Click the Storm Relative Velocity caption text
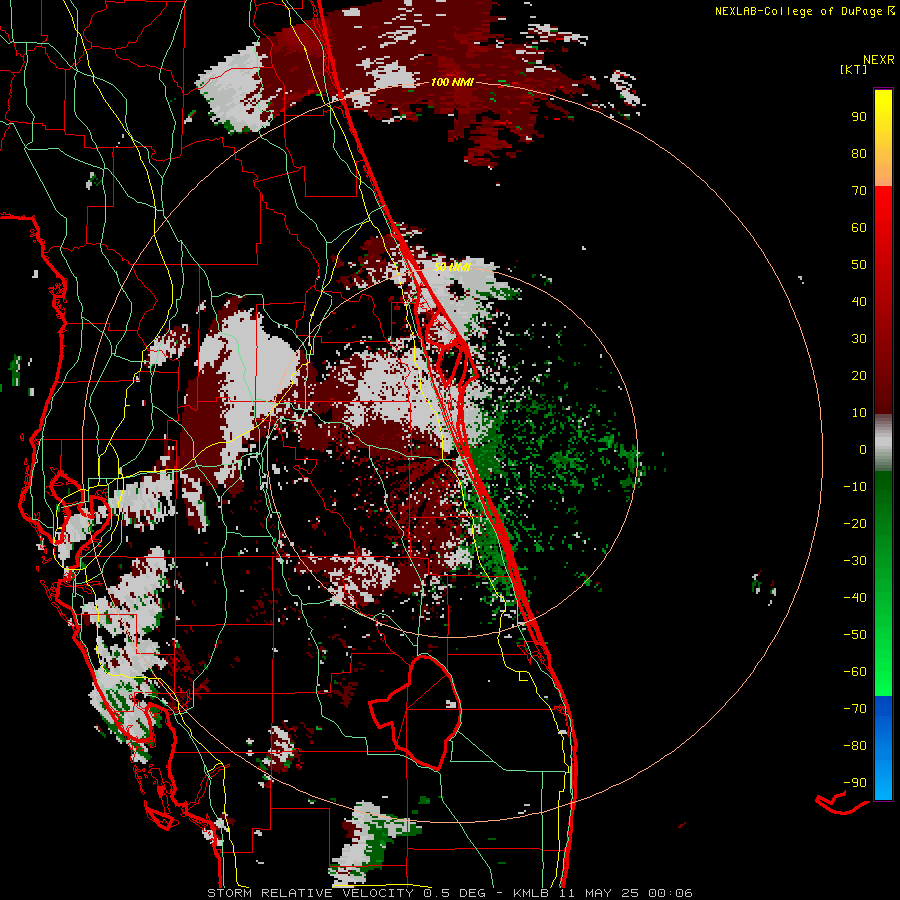Viewport: 900px width, 900px height. (x=449, y=893)
